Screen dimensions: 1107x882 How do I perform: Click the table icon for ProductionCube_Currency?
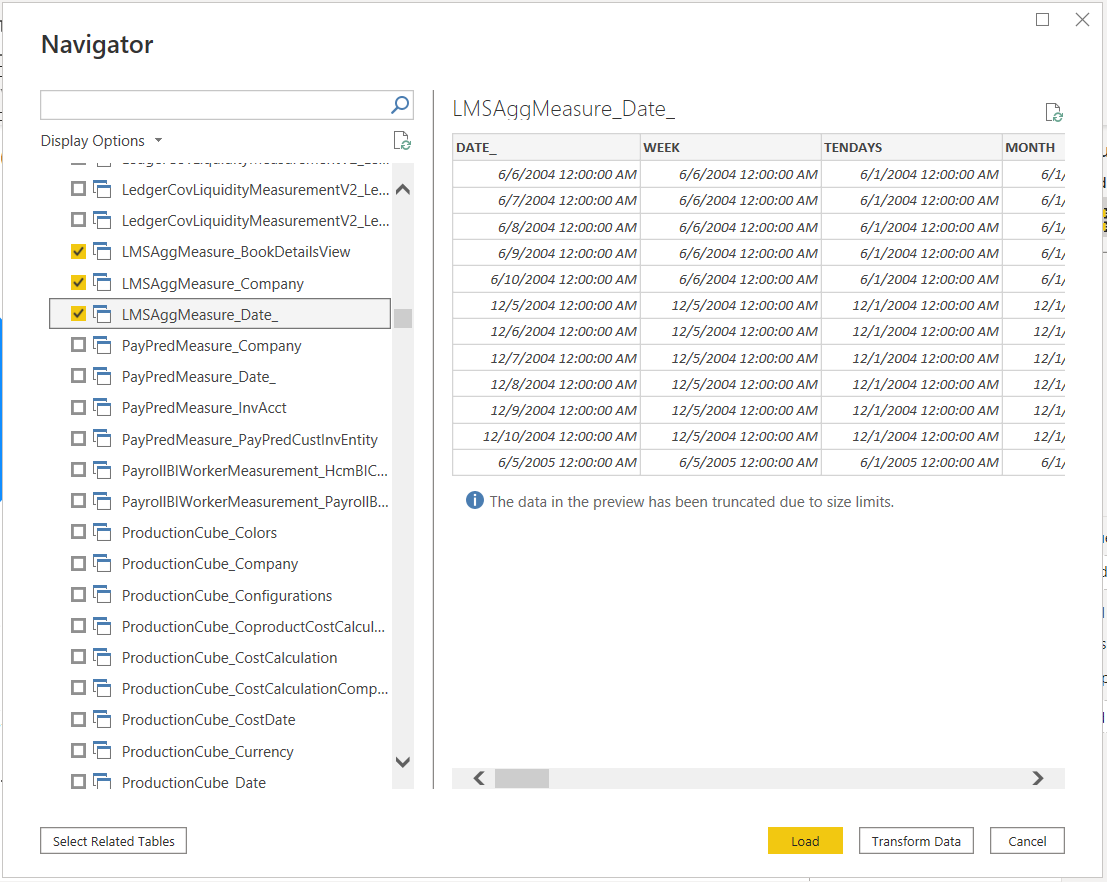click(102, 752)
